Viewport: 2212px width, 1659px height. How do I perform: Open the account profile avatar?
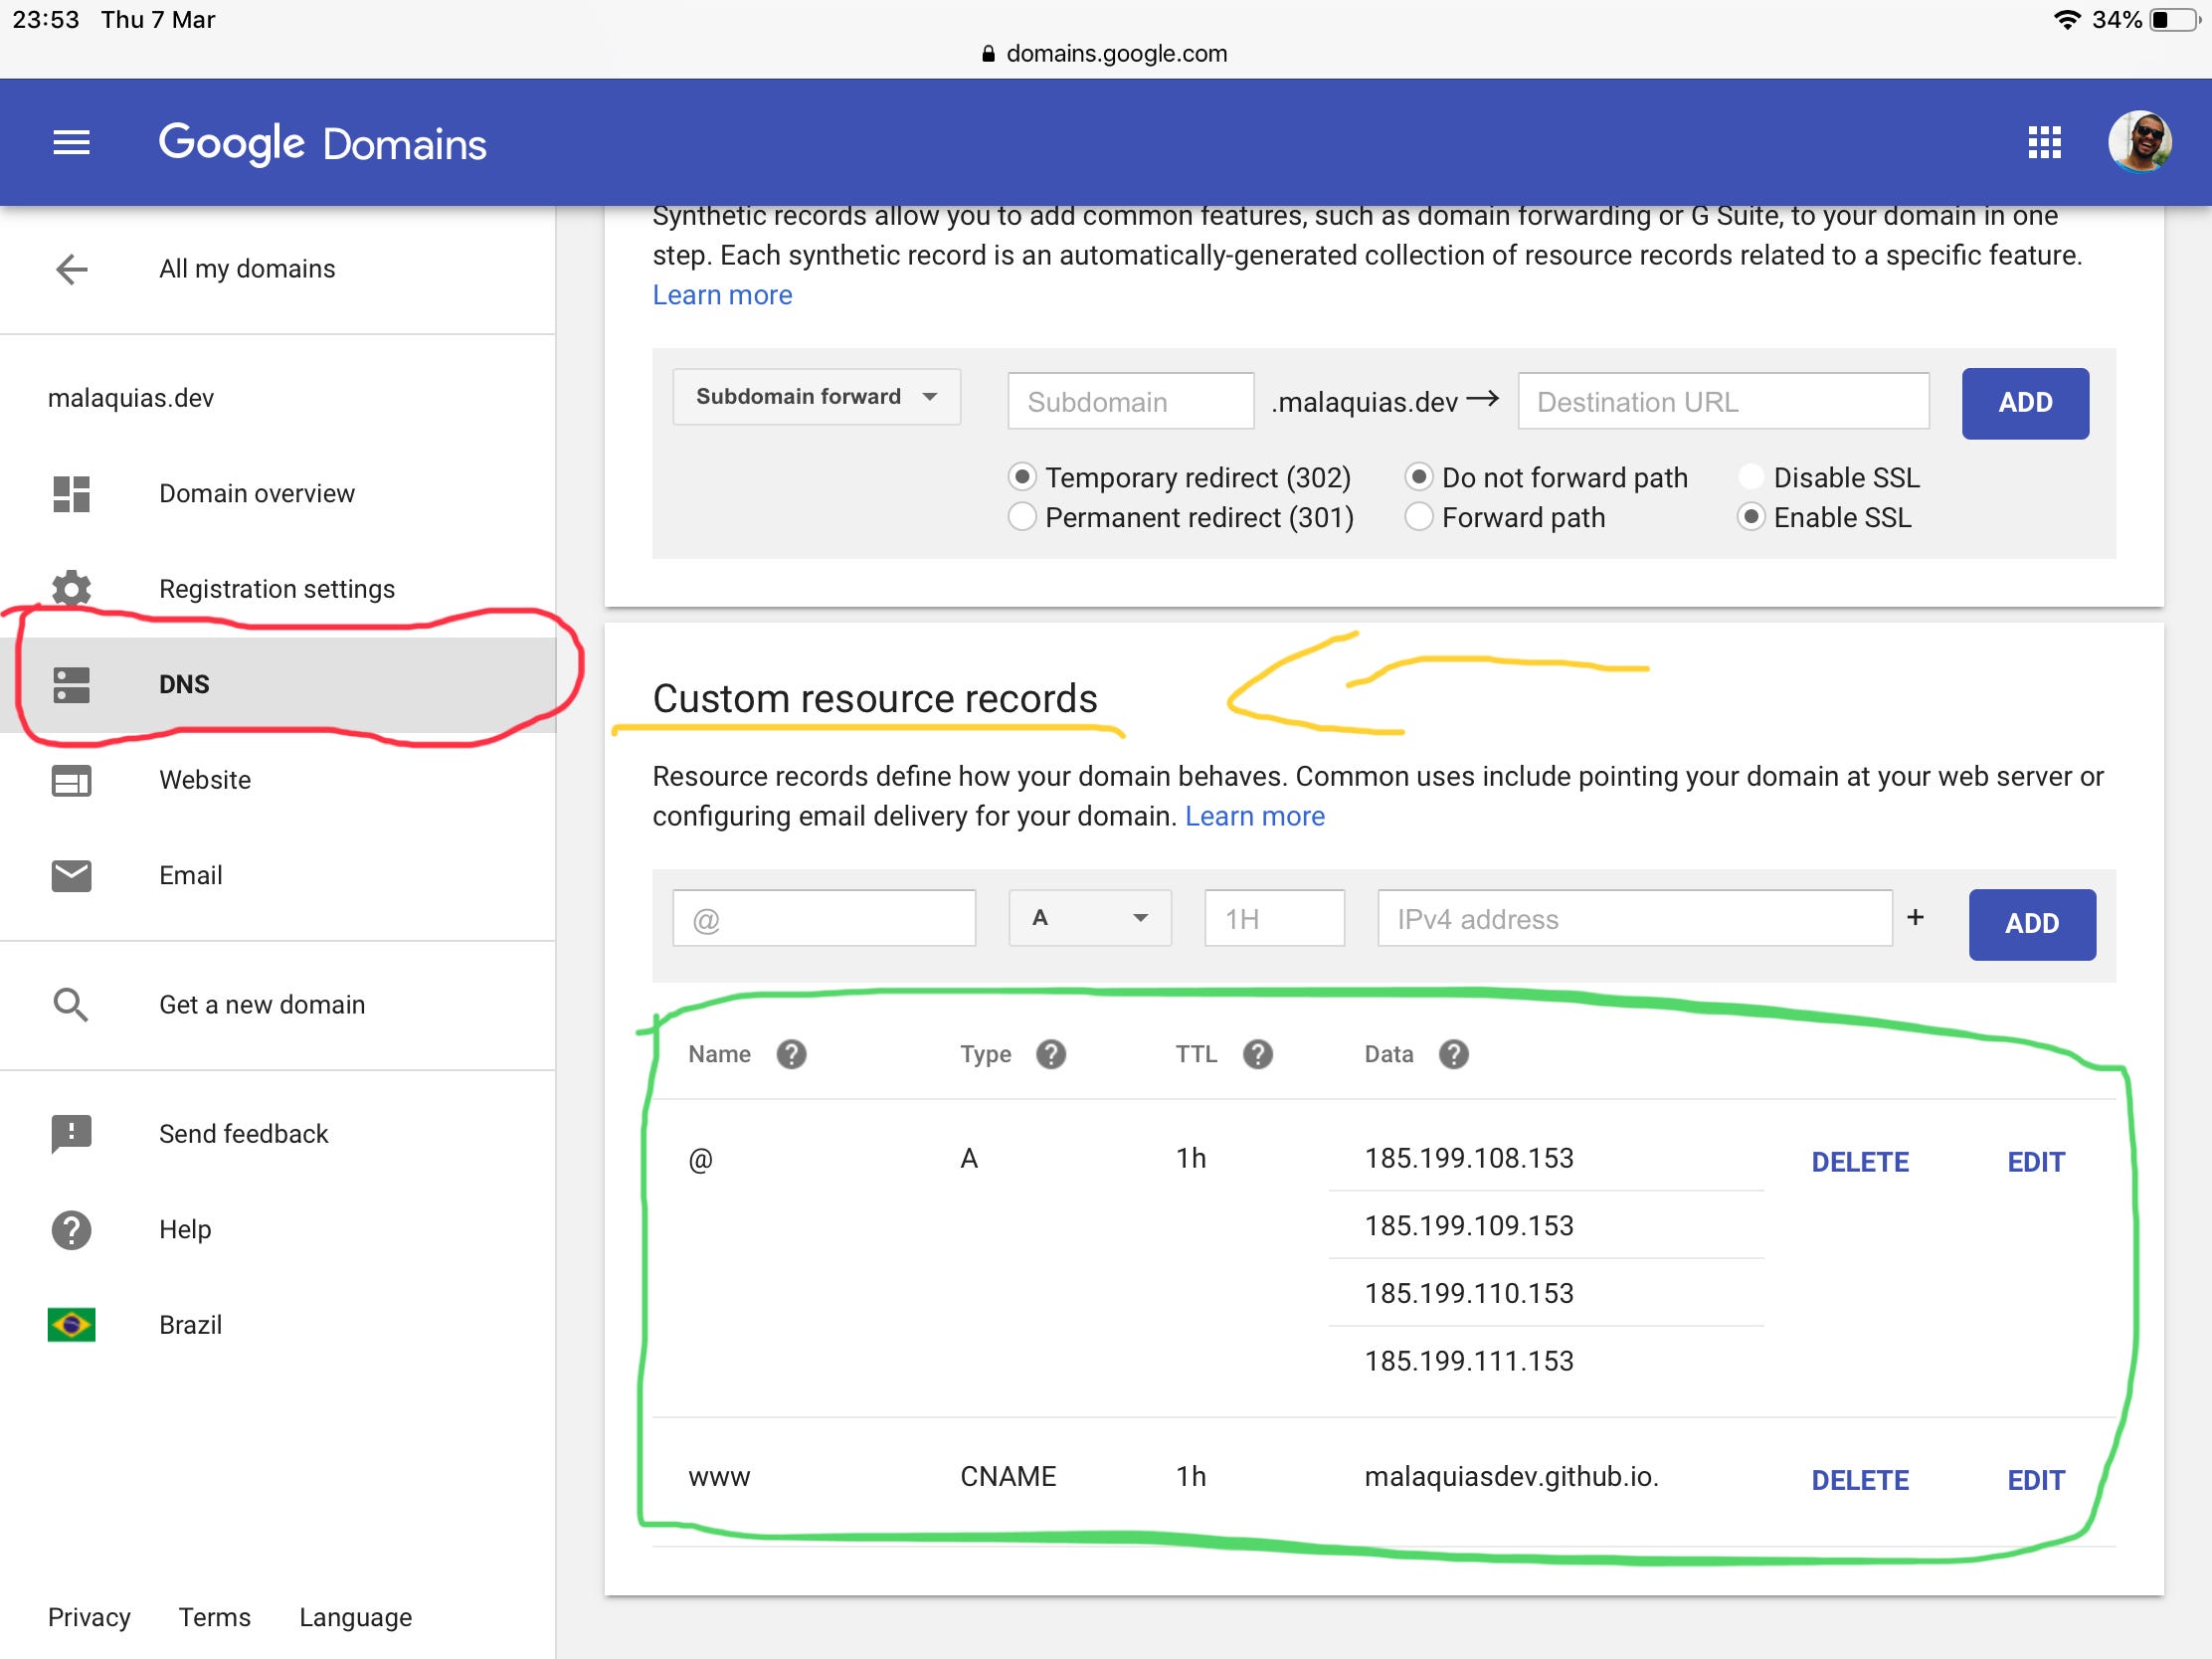pyautogui.click(x=2139, y=142)
